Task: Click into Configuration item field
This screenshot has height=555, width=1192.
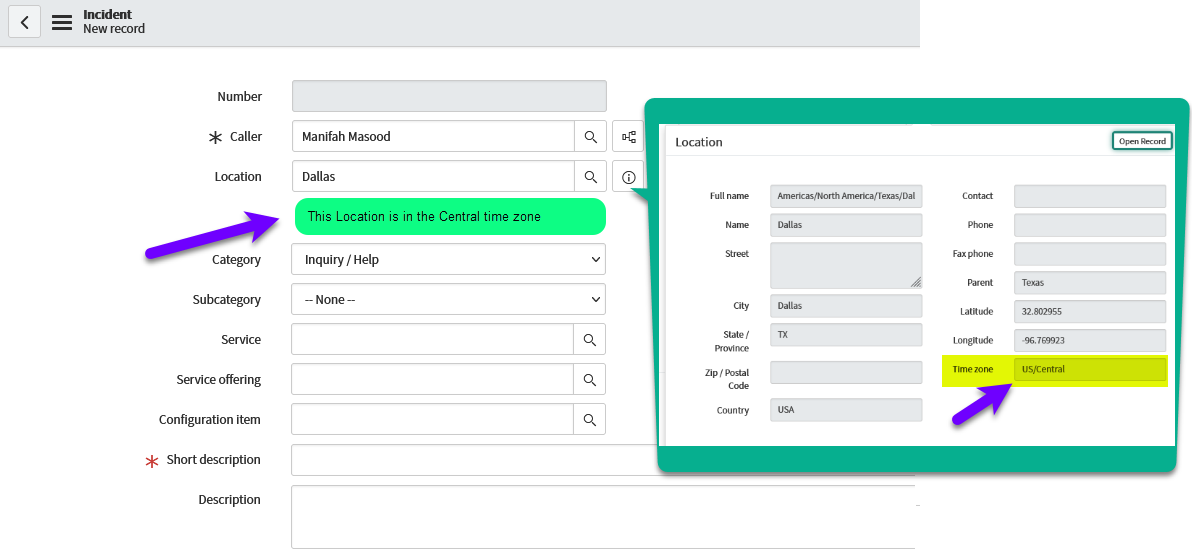Action: 433,419
